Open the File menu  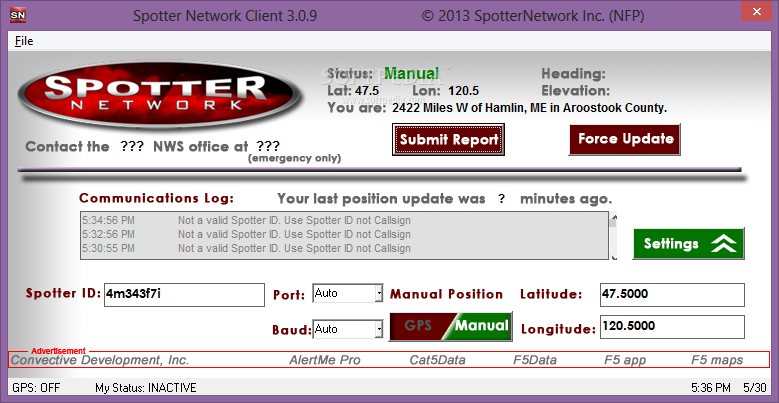tap(24, 41)
